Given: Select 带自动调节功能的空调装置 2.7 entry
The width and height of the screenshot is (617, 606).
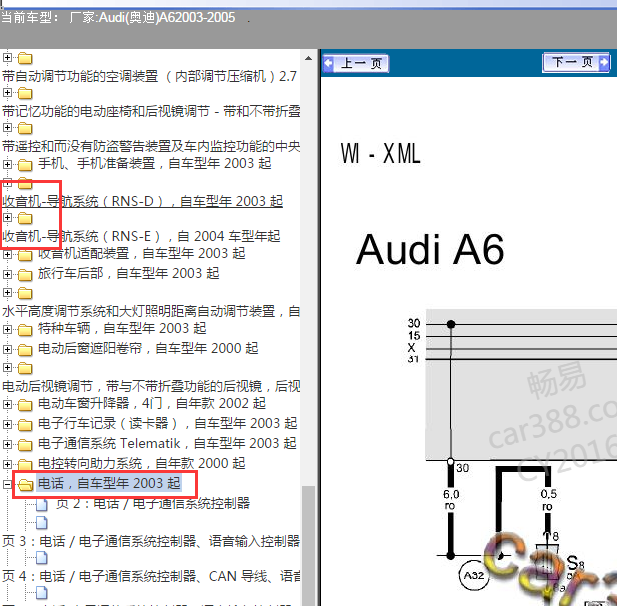Looking at the screenshot, I should pos(149,76).
